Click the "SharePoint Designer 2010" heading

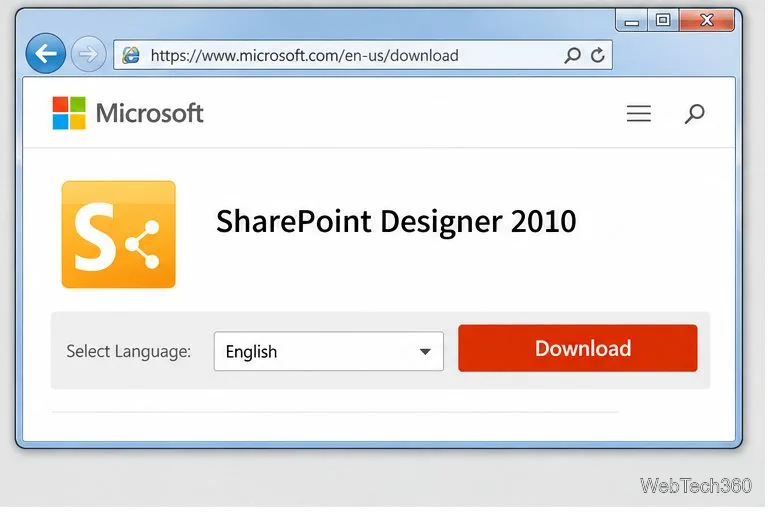(396, 221)
